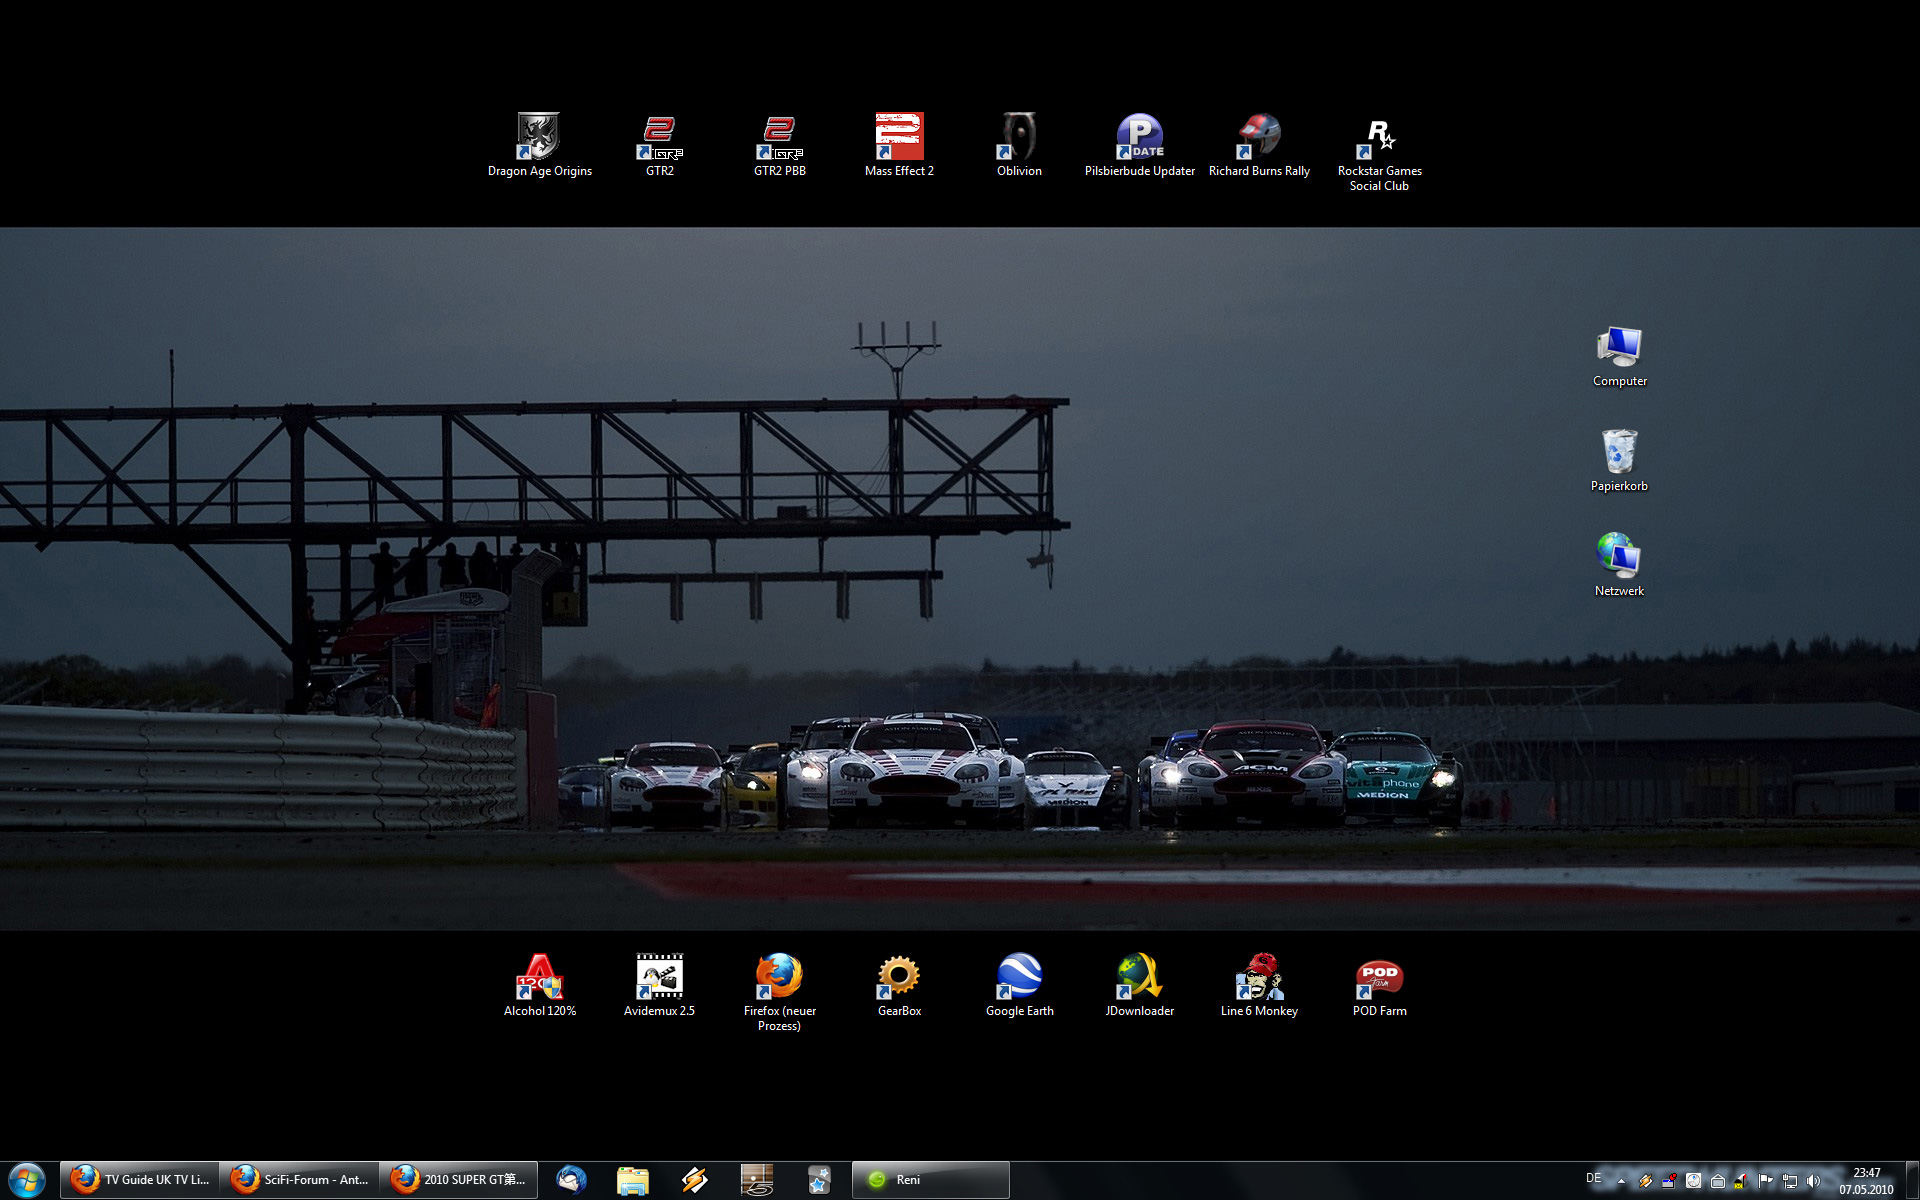Image resolution: width=1920 pixels, height=1200 pixels.
Task: Open Dragon Age Origins shortcut
Action: [x=539, y=138]
